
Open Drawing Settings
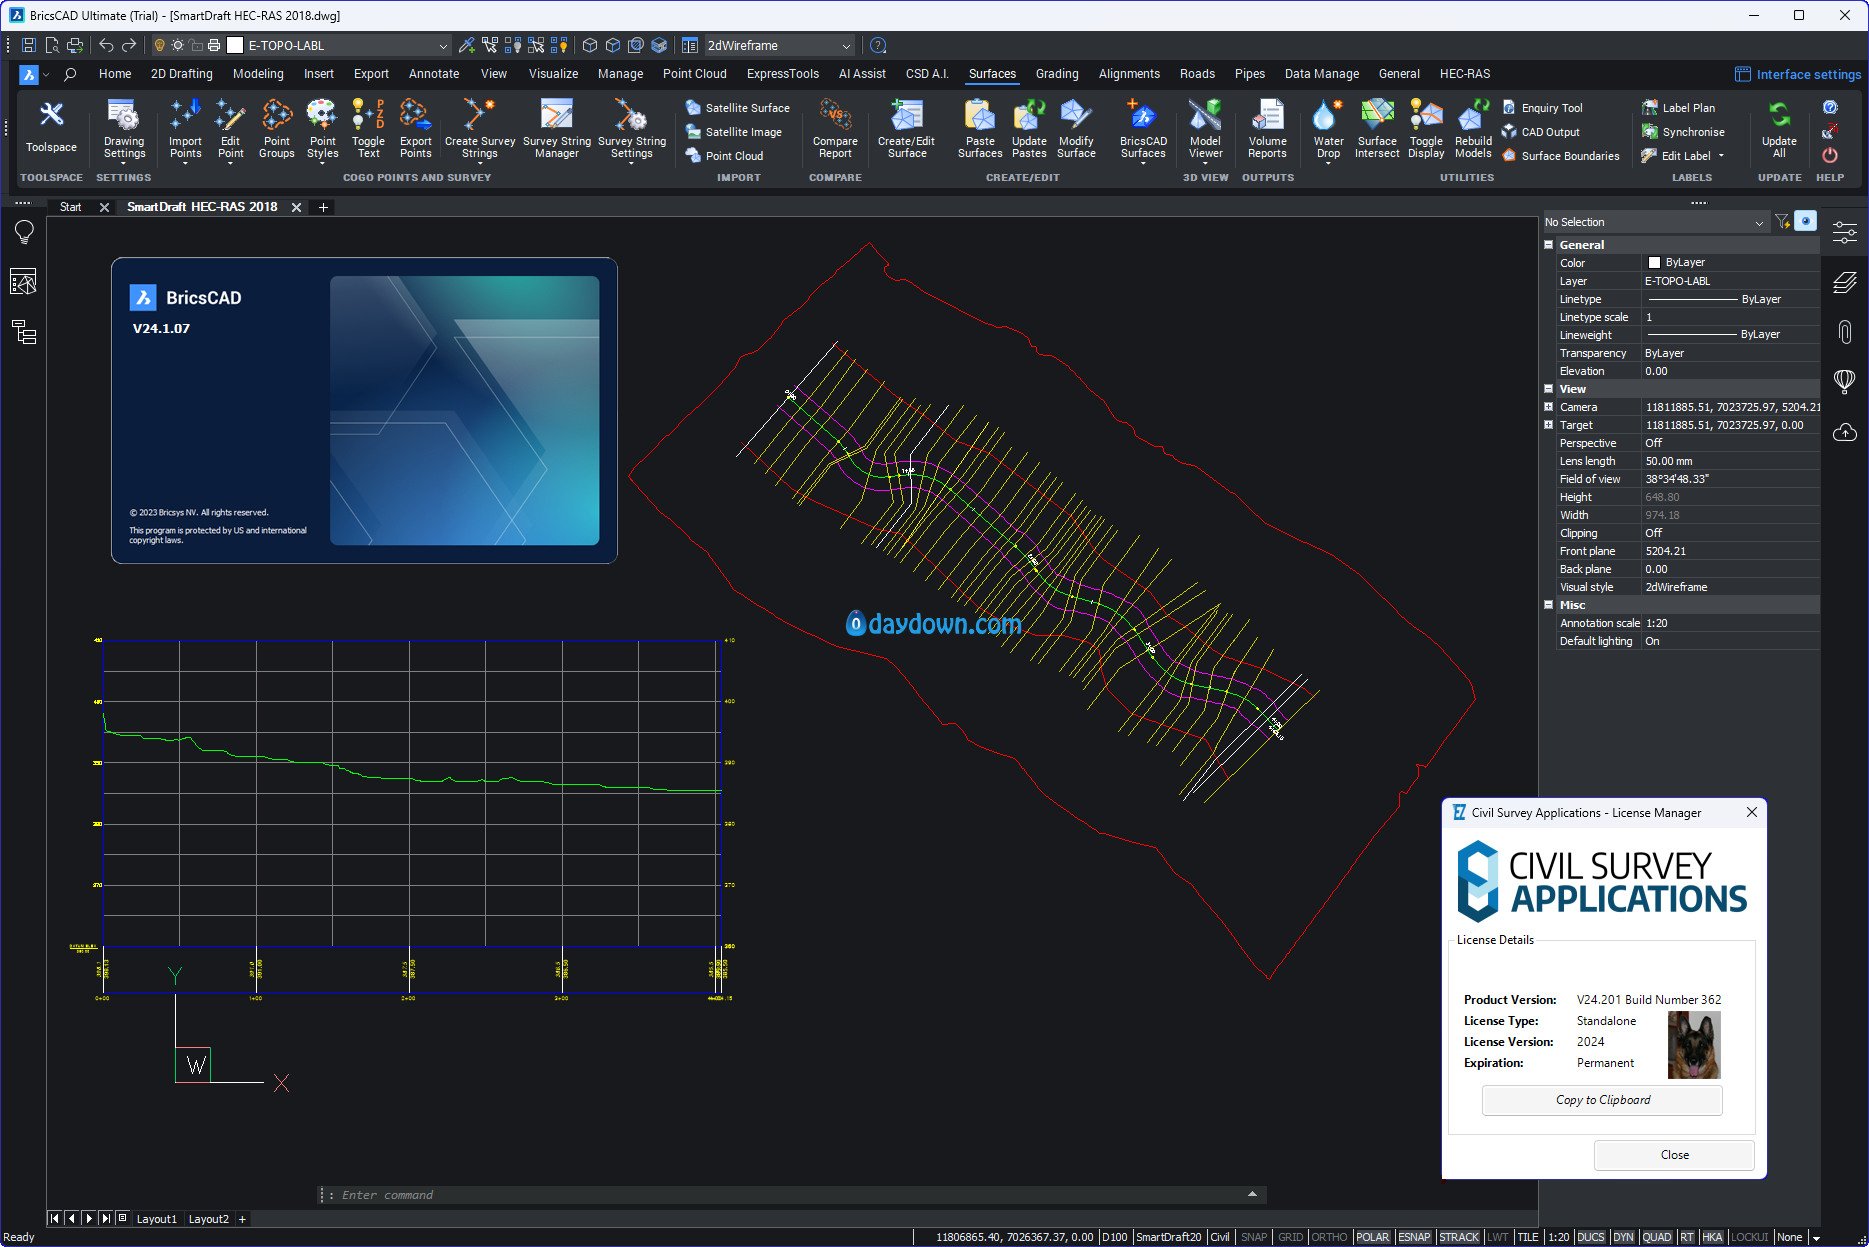click(x=124, y=129)
